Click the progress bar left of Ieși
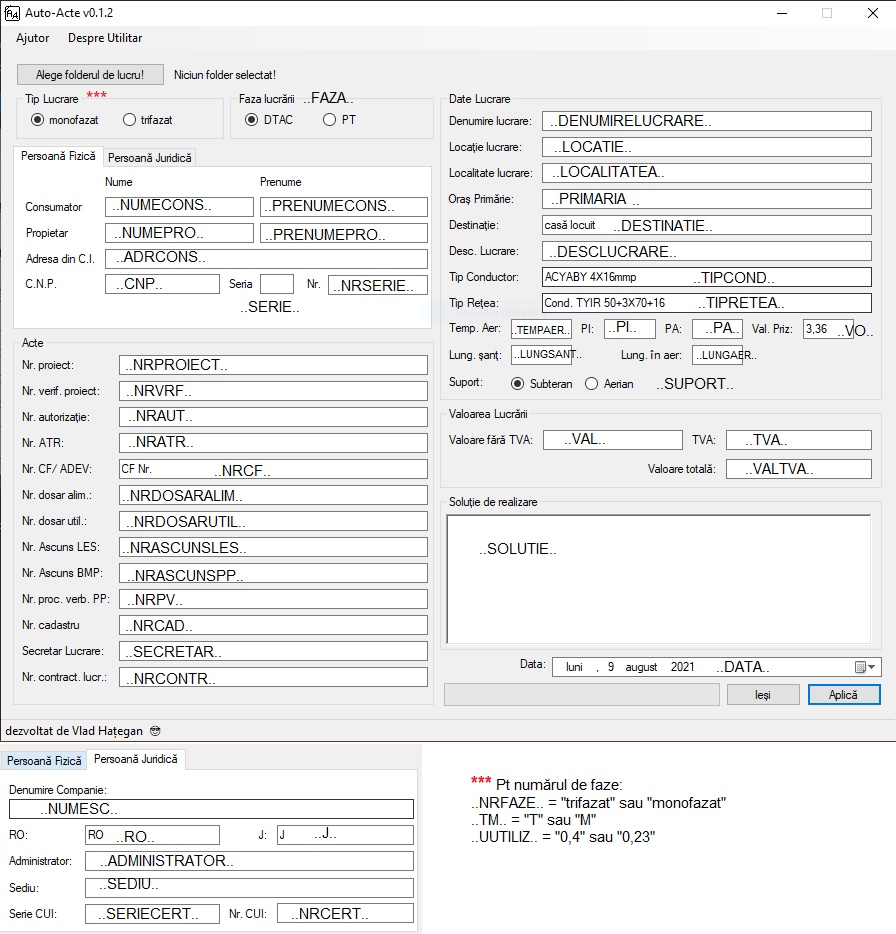Viewport: 896px width, 934px height. 581,694
